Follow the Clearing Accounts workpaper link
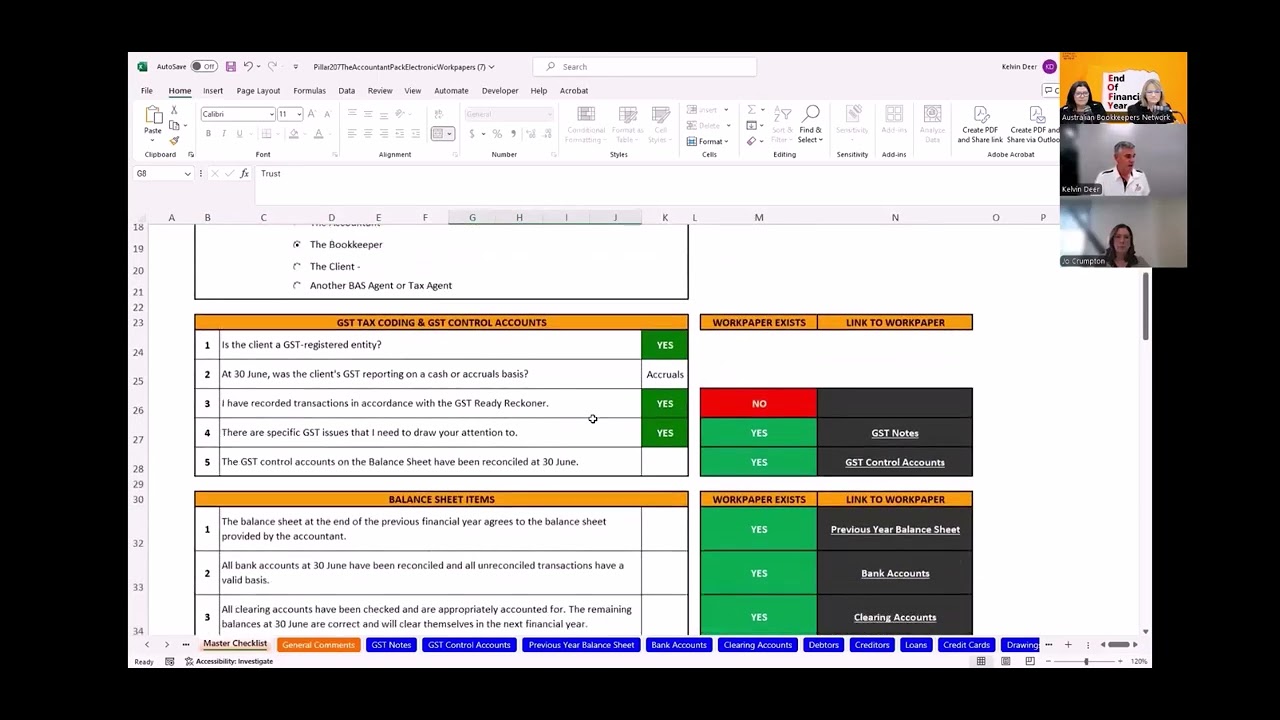Screen dimensions: 1280x720 [x=895, y=617]
